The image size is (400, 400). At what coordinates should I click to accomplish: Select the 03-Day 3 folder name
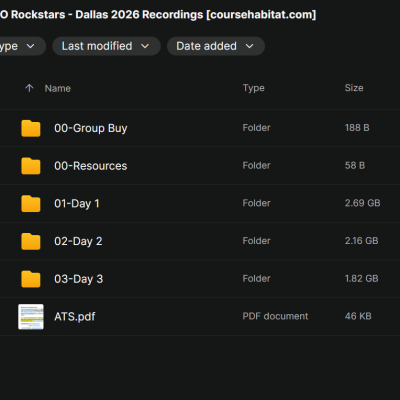(x=78, y=279)
